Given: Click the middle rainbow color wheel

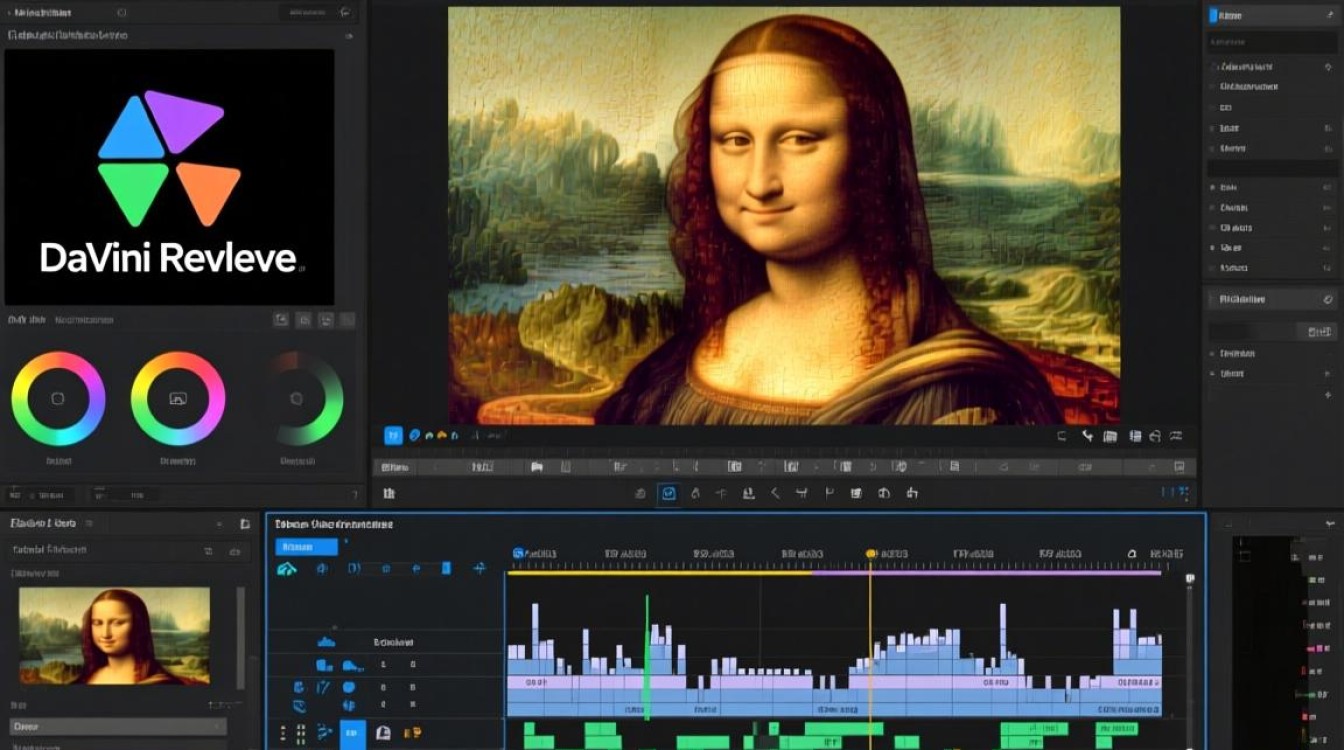Looking at the screenshot, I should (178, 398).
